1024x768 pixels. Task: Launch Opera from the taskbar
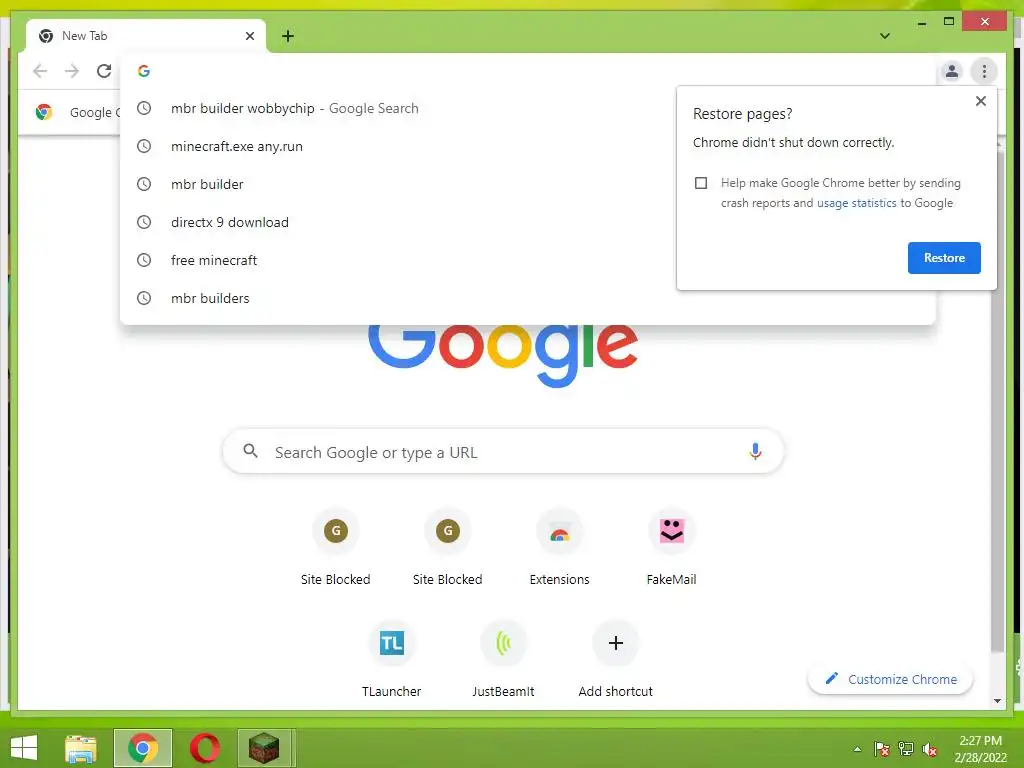(x=204, y=748)
